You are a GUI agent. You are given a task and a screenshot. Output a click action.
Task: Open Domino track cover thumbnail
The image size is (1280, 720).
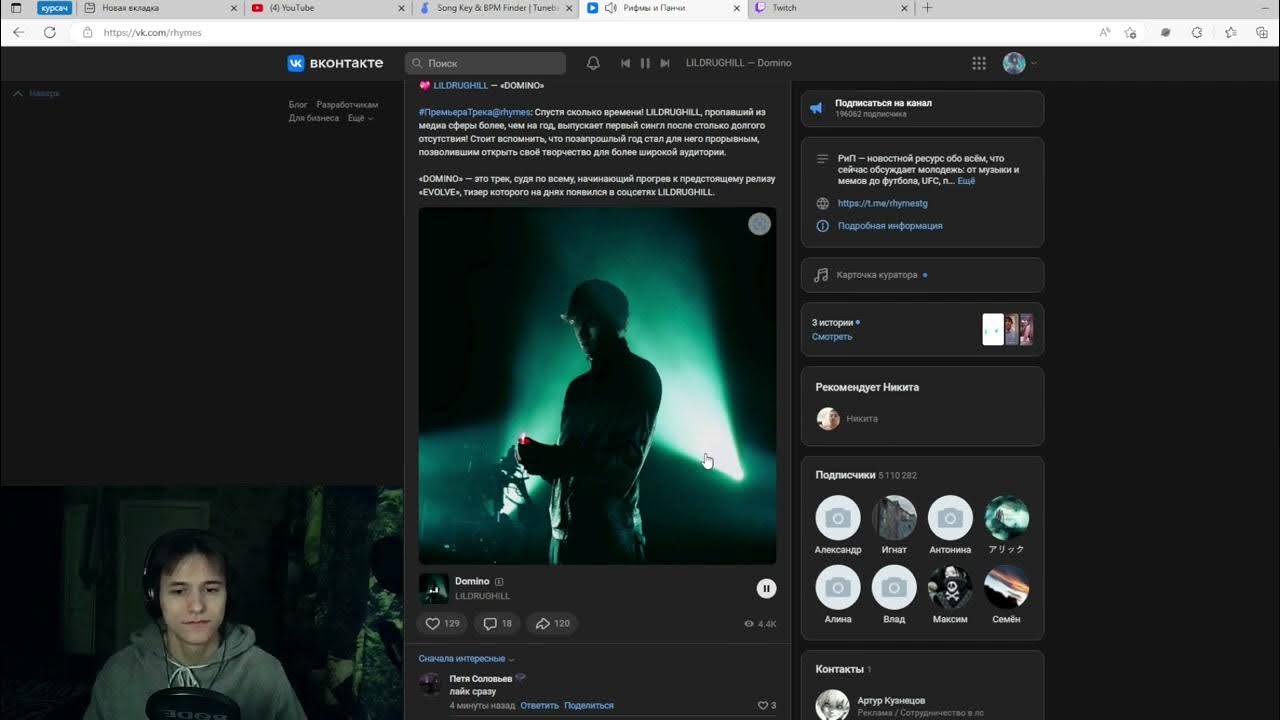pos(433,588)
